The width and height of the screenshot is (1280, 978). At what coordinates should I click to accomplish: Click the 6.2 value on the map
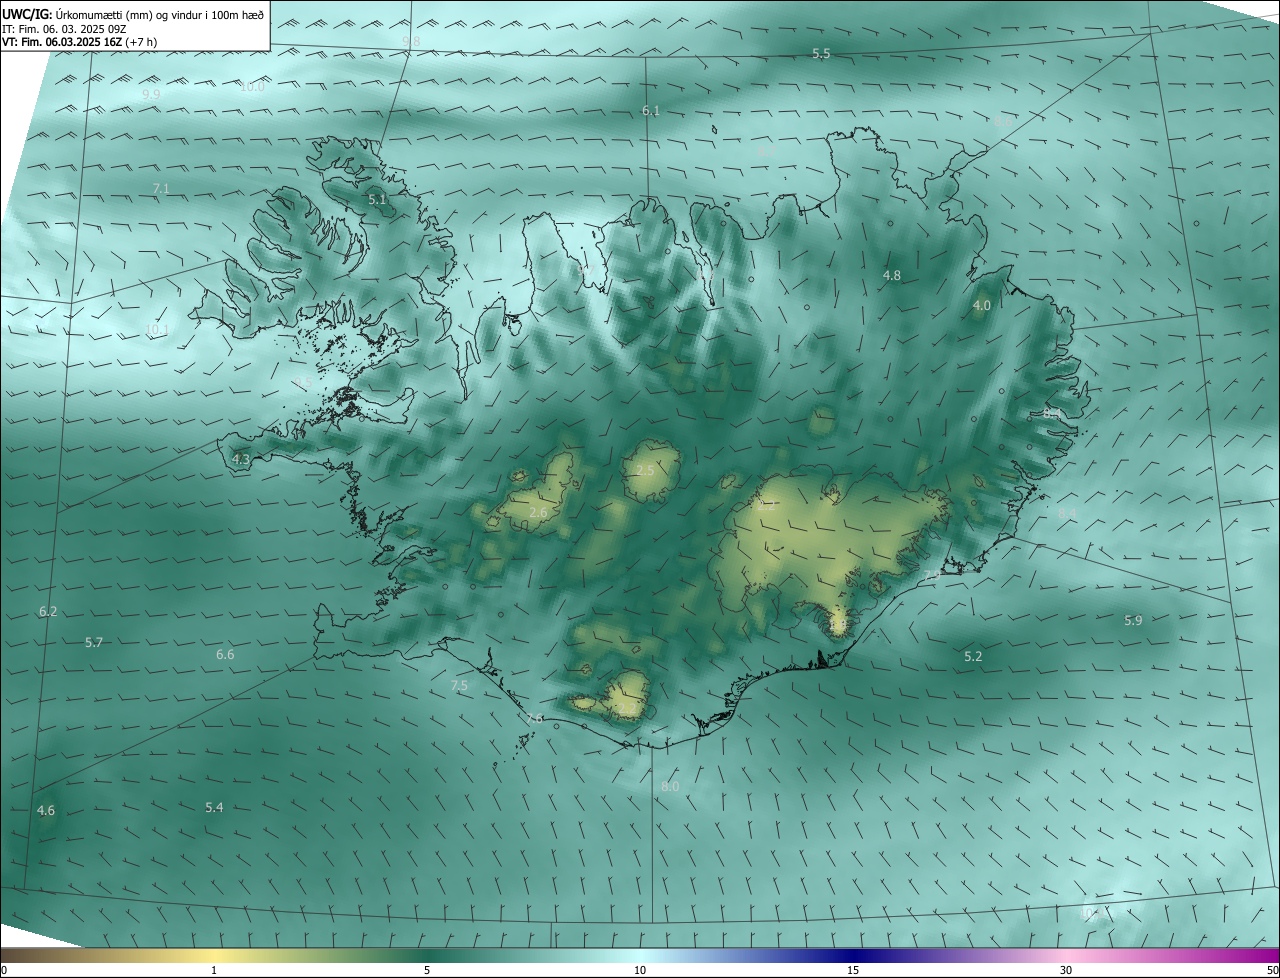pos(48,611)
